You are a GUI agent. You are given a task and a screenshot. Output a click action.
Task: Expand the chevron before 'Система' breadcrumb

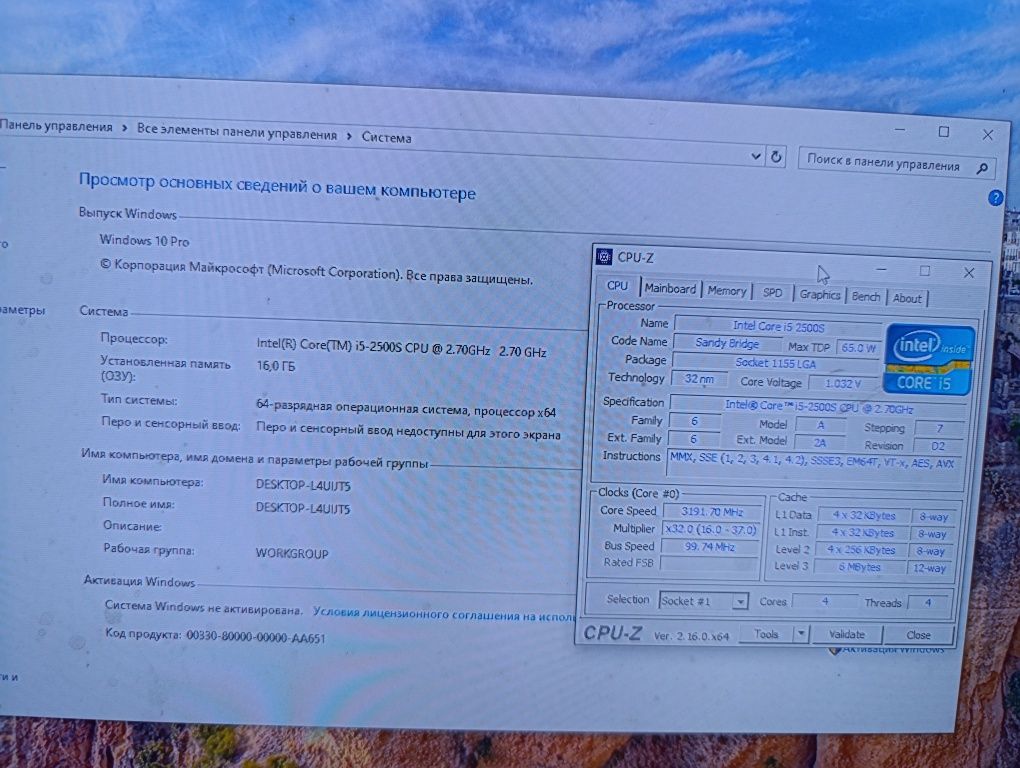click(x=349, y=137)
